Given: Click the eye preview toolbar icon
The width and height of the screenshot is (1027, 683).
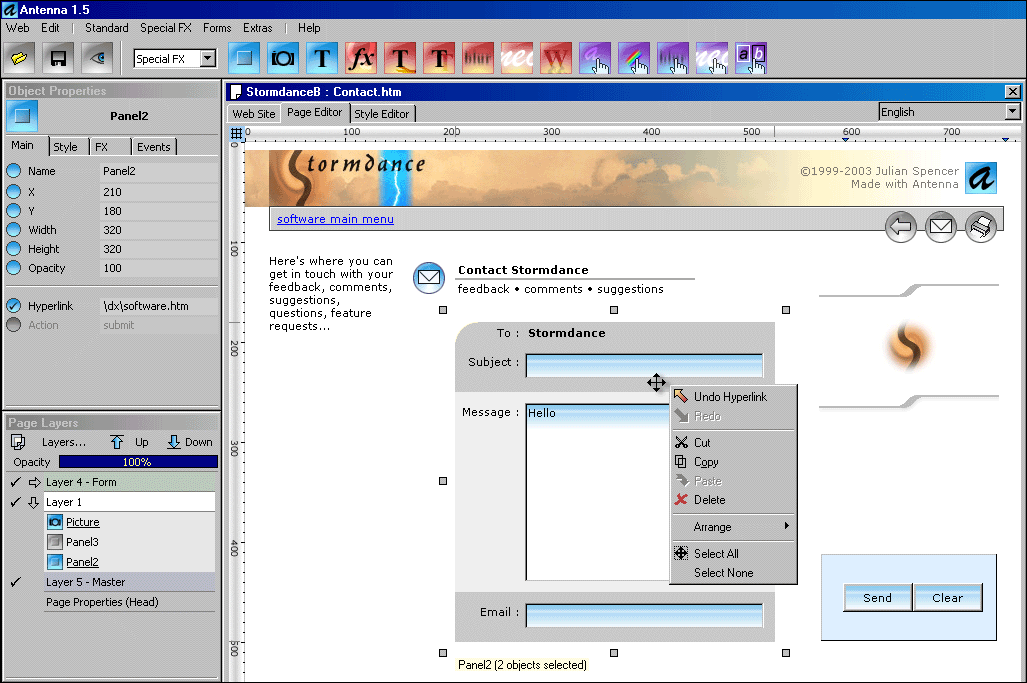Looking at the screenshot, I should click(x=96, y=58).
